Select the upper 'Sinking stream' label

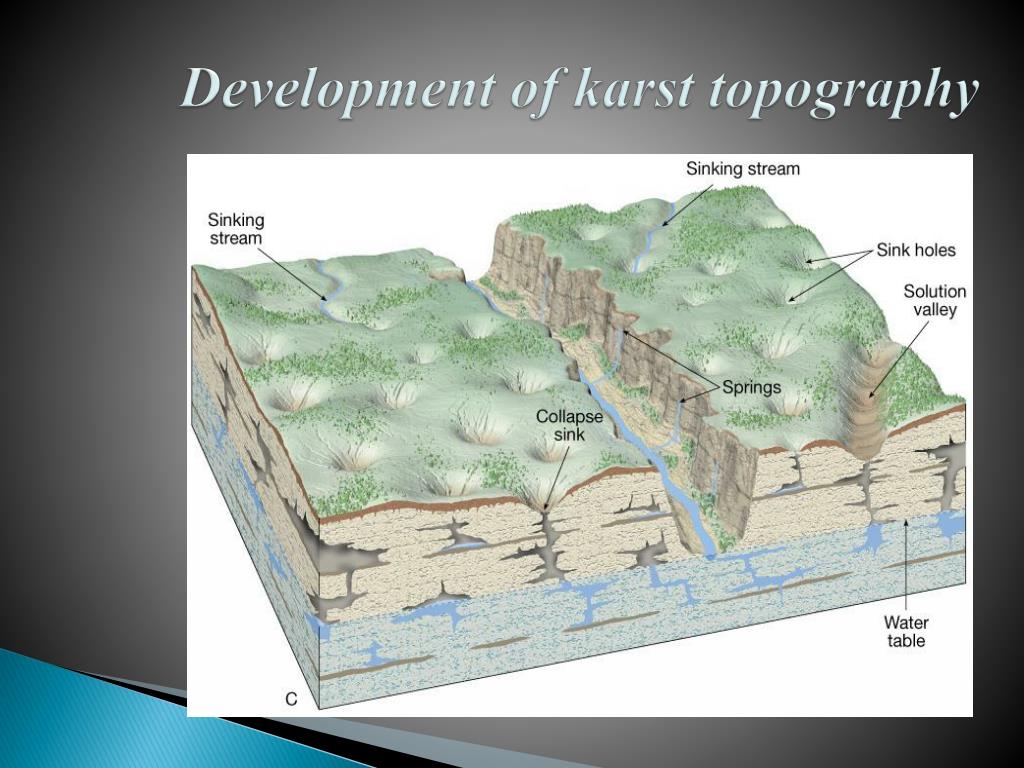tap(743, 169)
